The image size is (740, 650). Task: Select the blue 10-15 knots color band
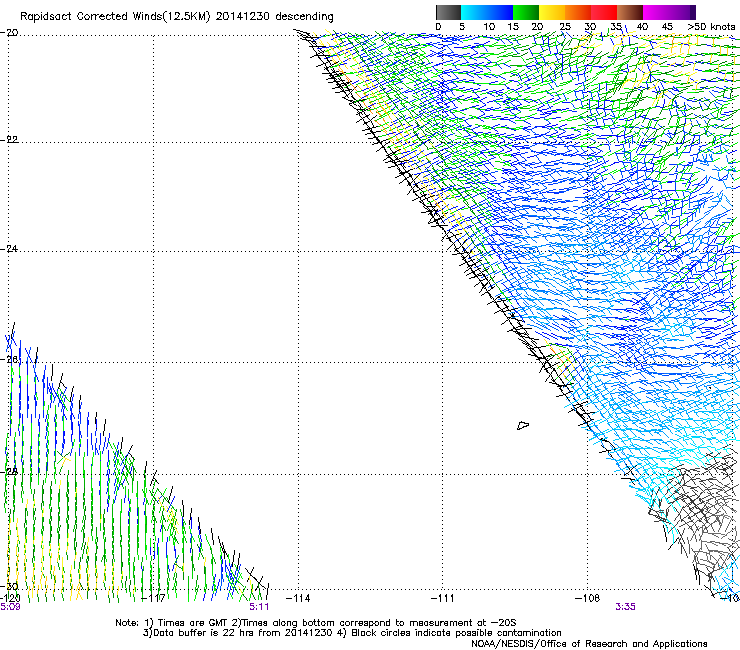coord(500,12)
